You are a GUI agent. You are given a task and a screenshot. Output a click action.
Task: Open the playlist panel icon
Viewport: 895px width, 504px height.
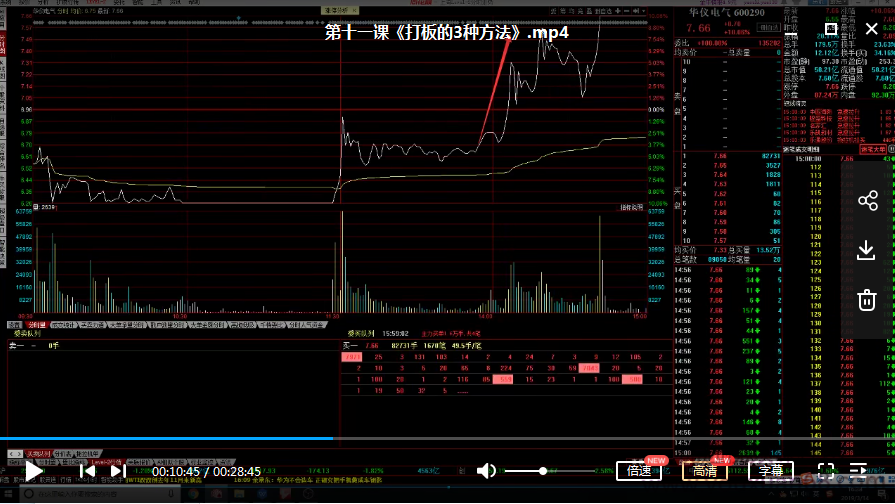[859, 470]
